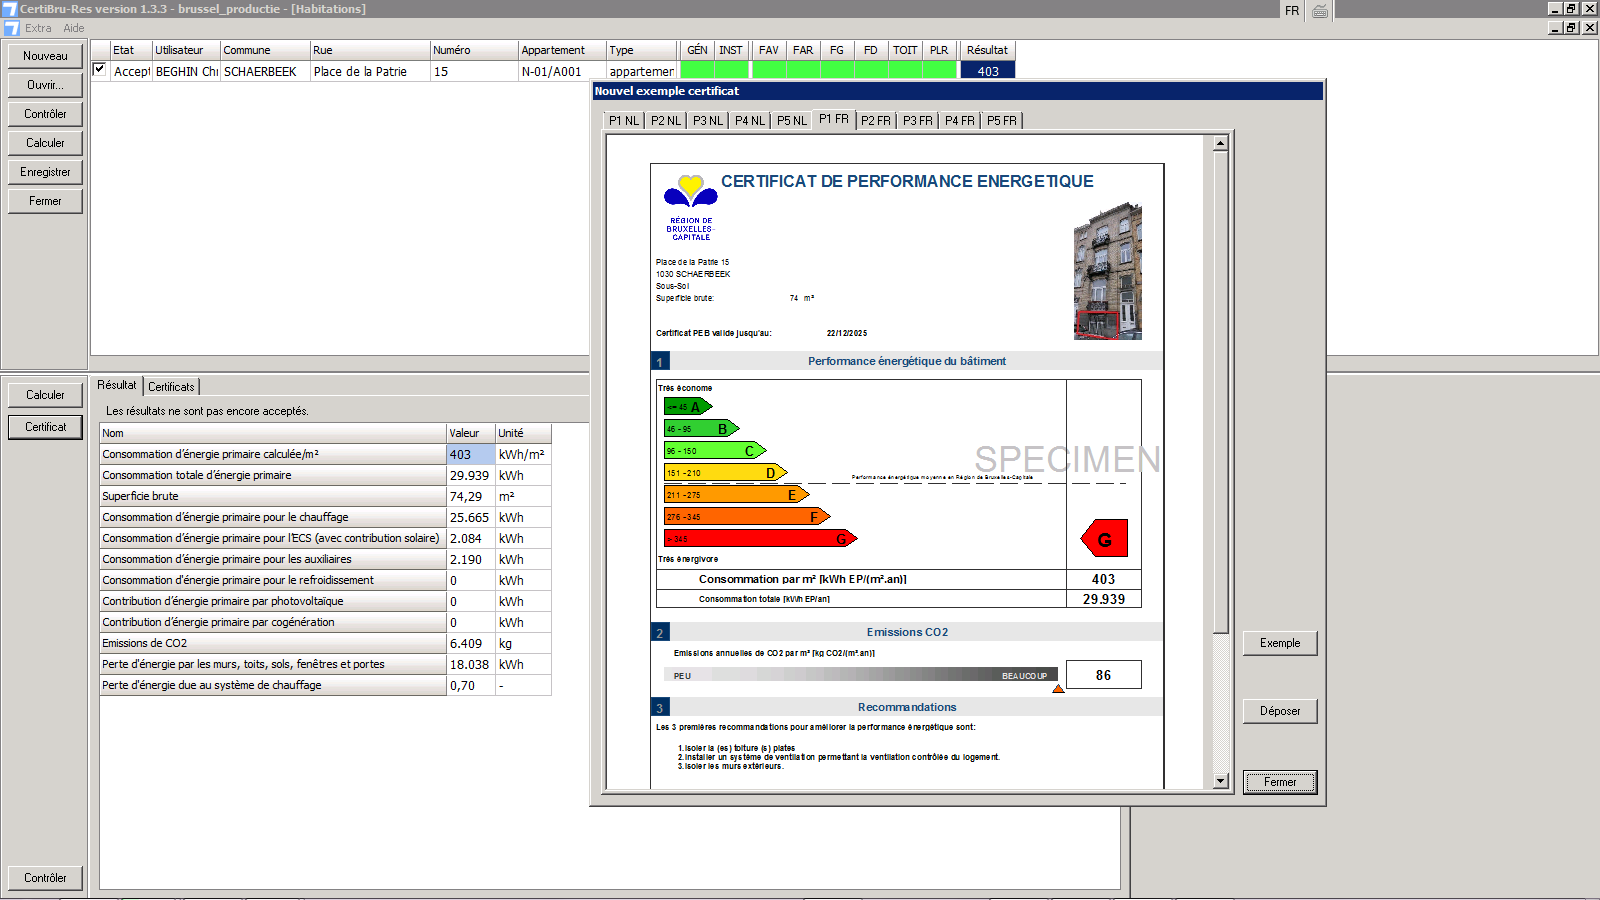Screen dimensions: 1600x900
Task: Click the keyboard icon in the language bar
Action: click(1320, 11)
